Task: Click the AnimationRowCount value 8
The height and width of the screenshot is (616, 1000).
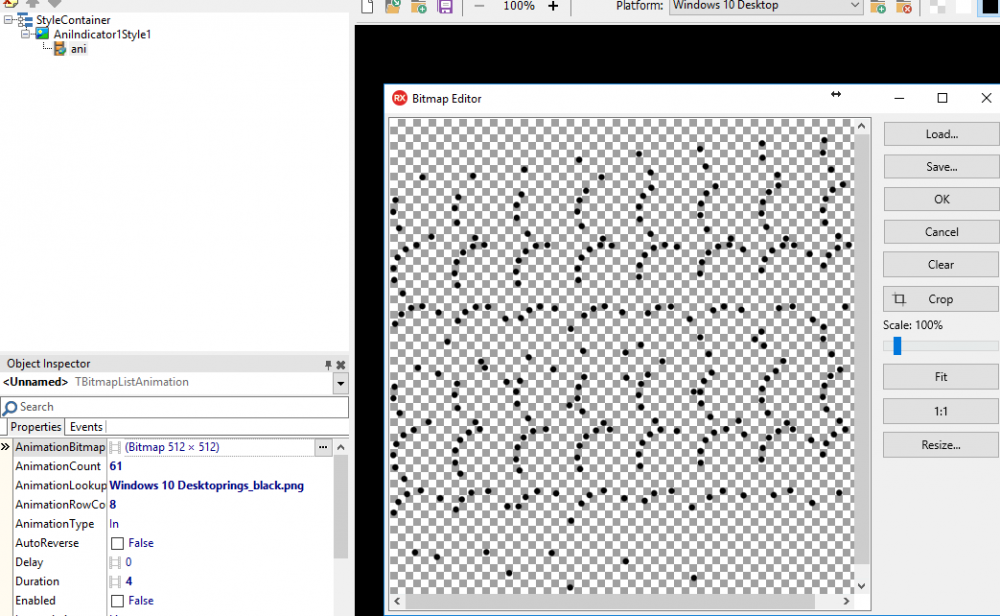Action: [x=113, y=504]
